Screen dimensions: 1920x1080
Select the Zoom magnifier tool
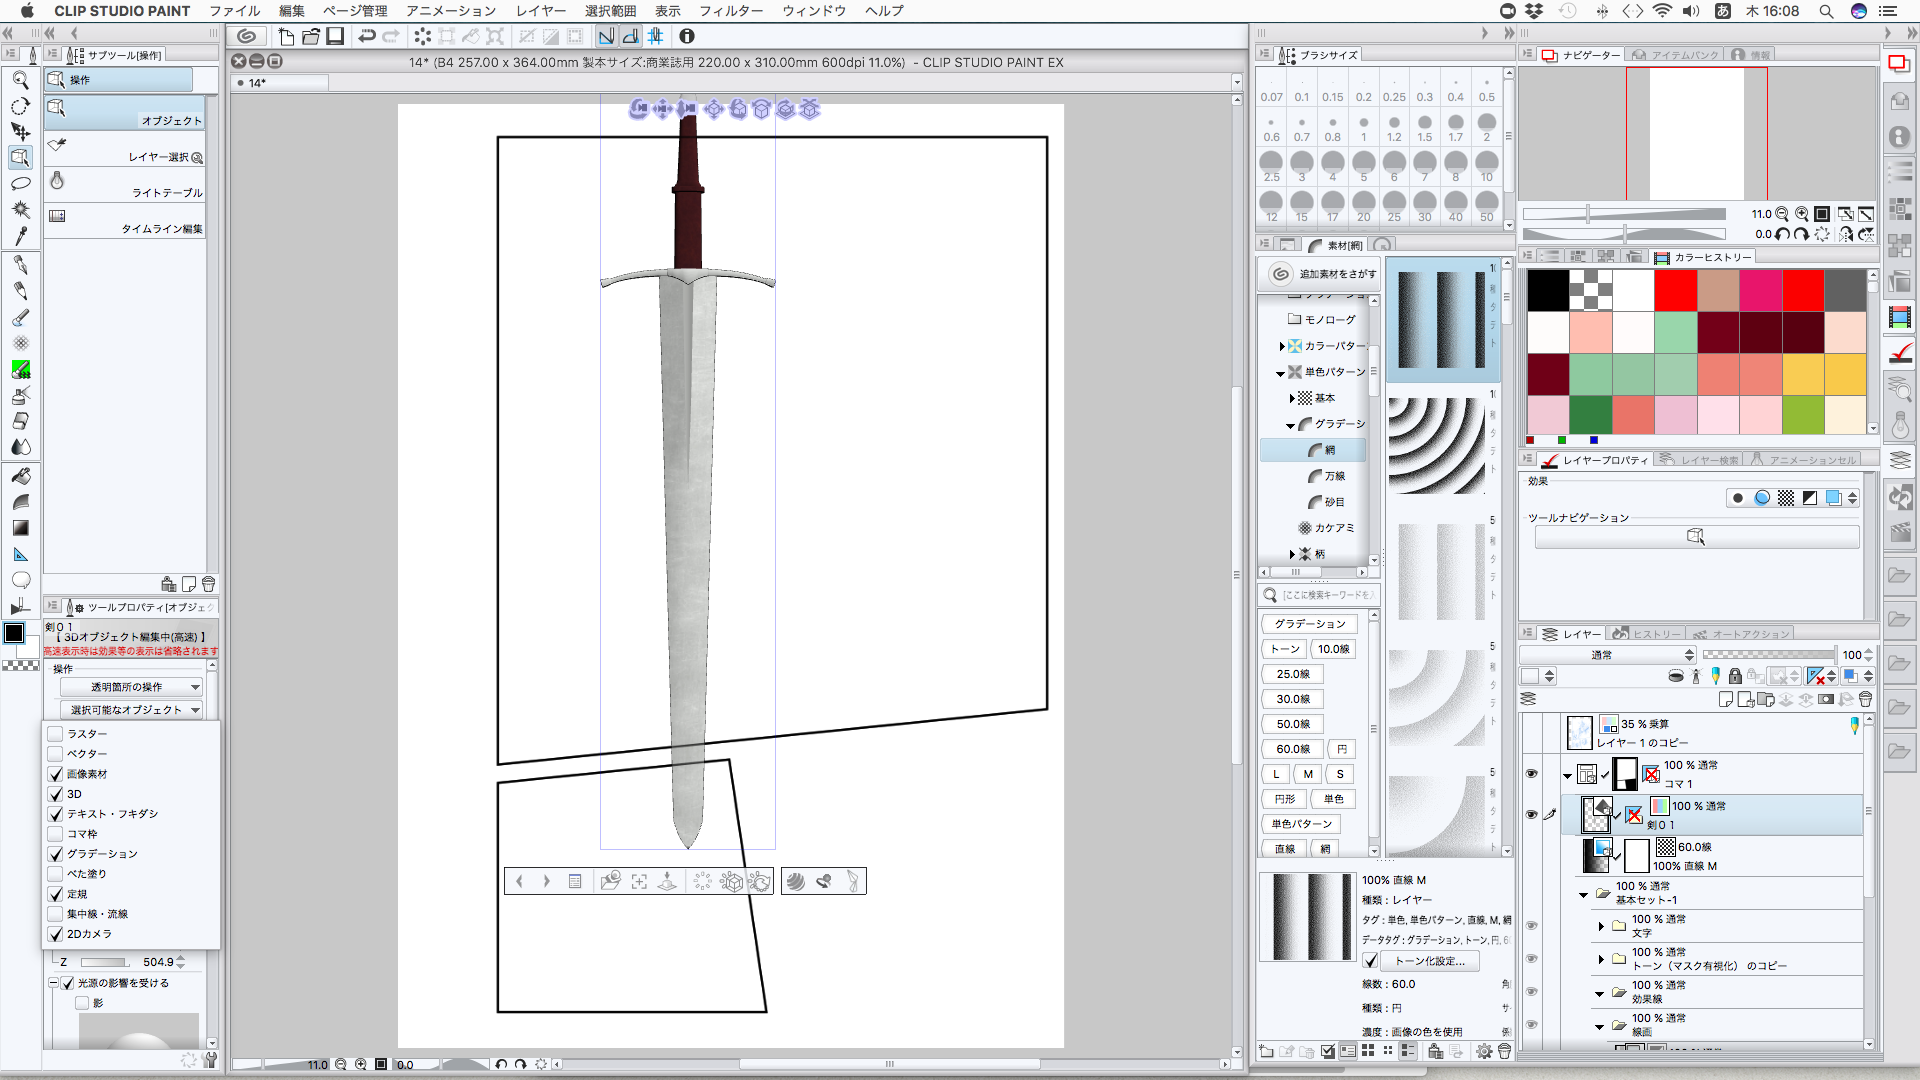pyautogui.click(x=20, y=80)
